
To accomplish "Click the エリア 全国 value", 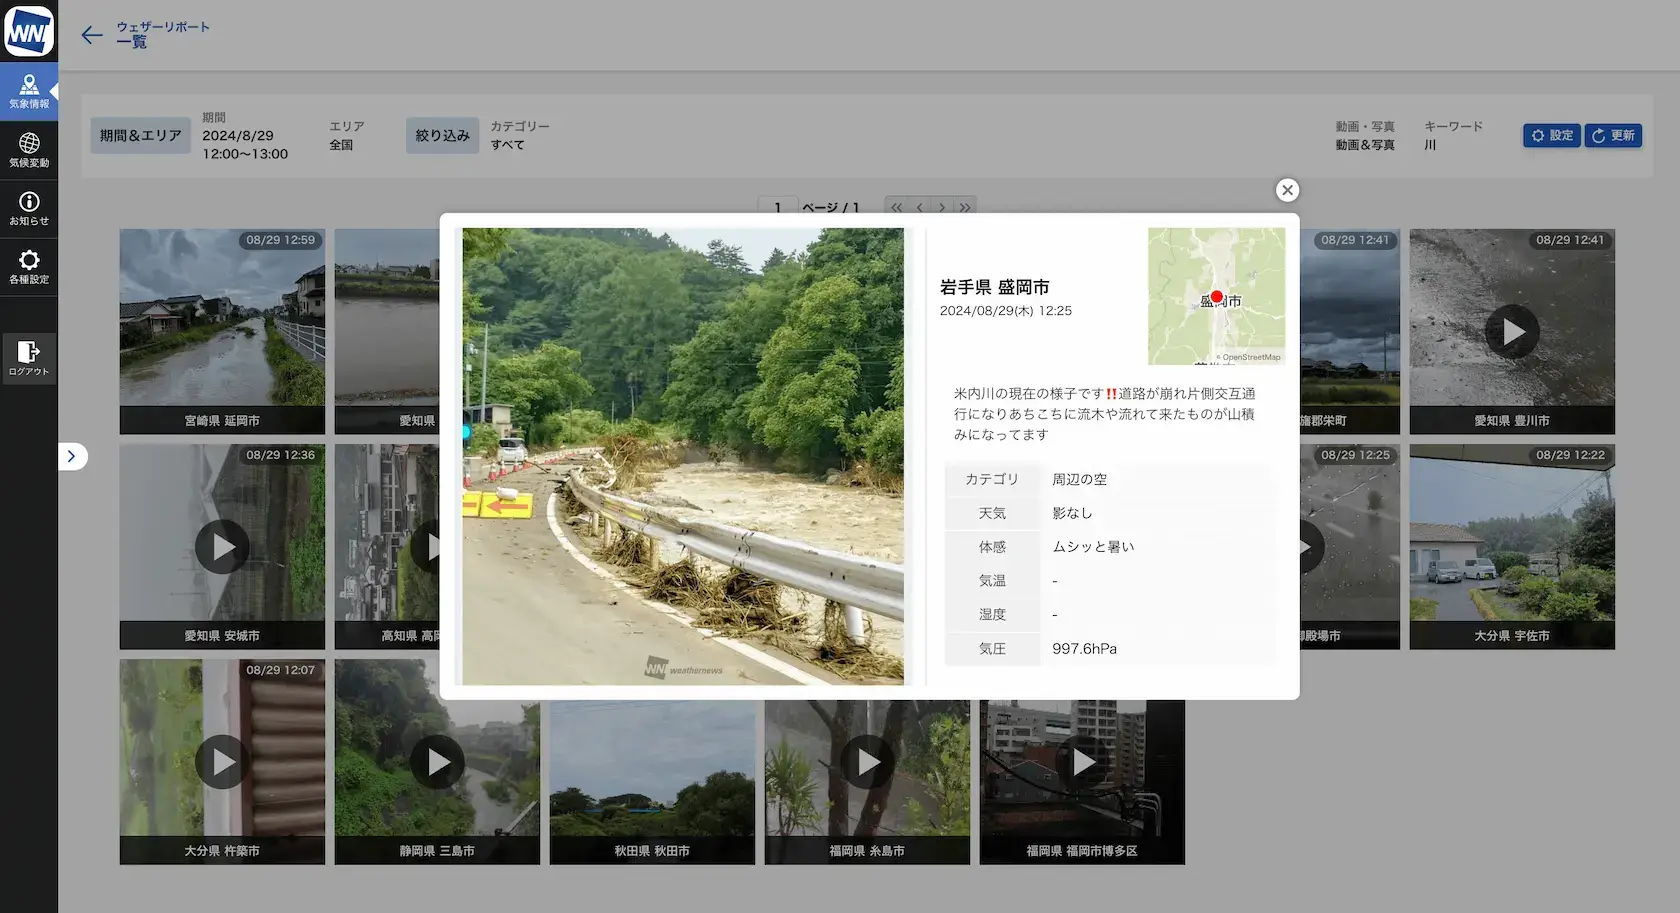I will click(x=341, y=145).
